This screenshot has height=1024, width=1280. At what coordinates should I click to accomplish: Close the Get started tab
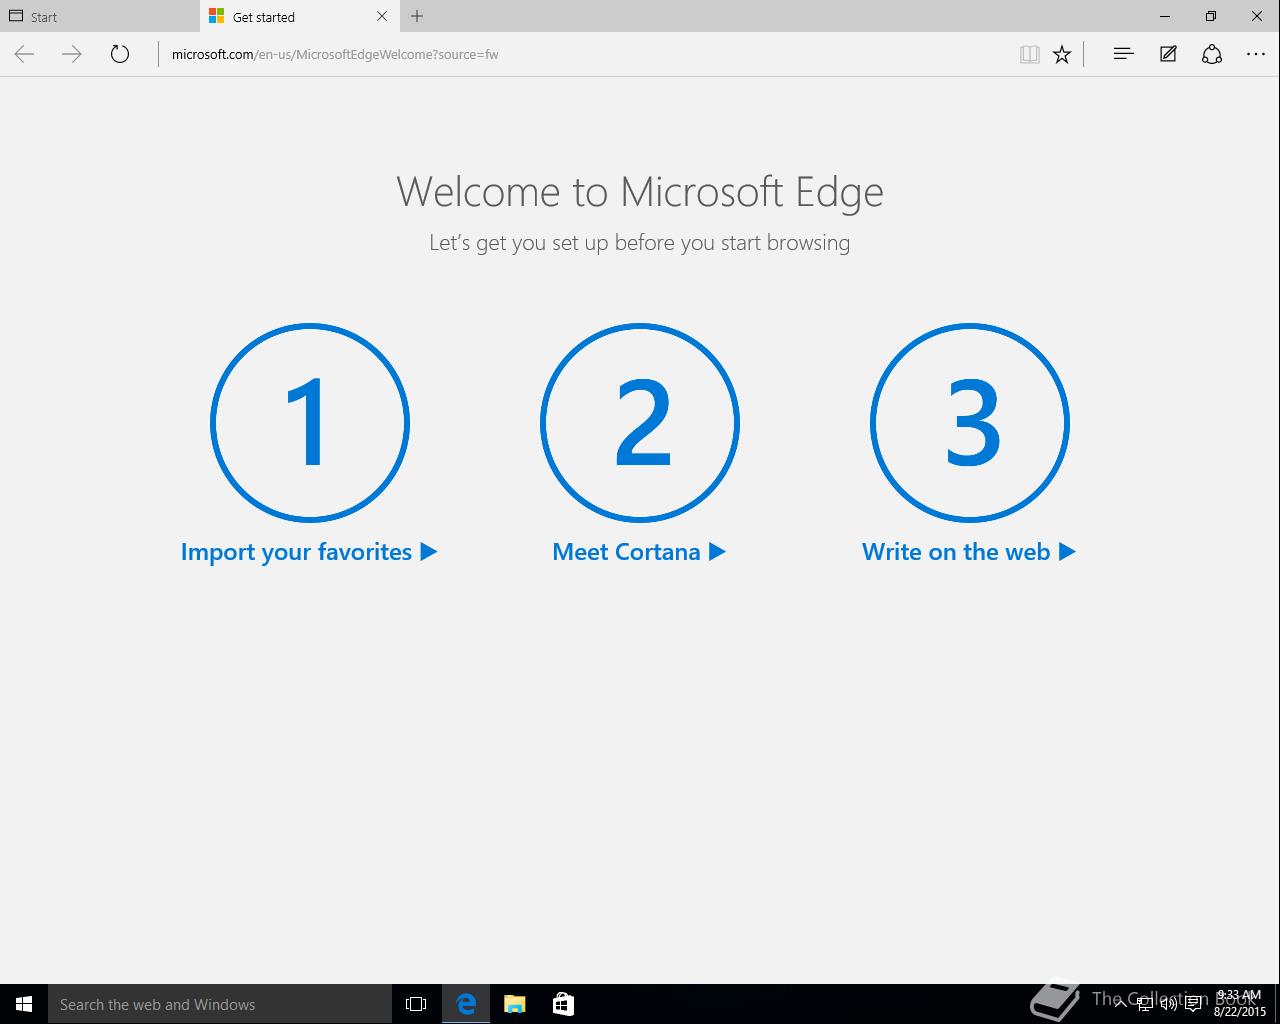[x=382, y=16]
